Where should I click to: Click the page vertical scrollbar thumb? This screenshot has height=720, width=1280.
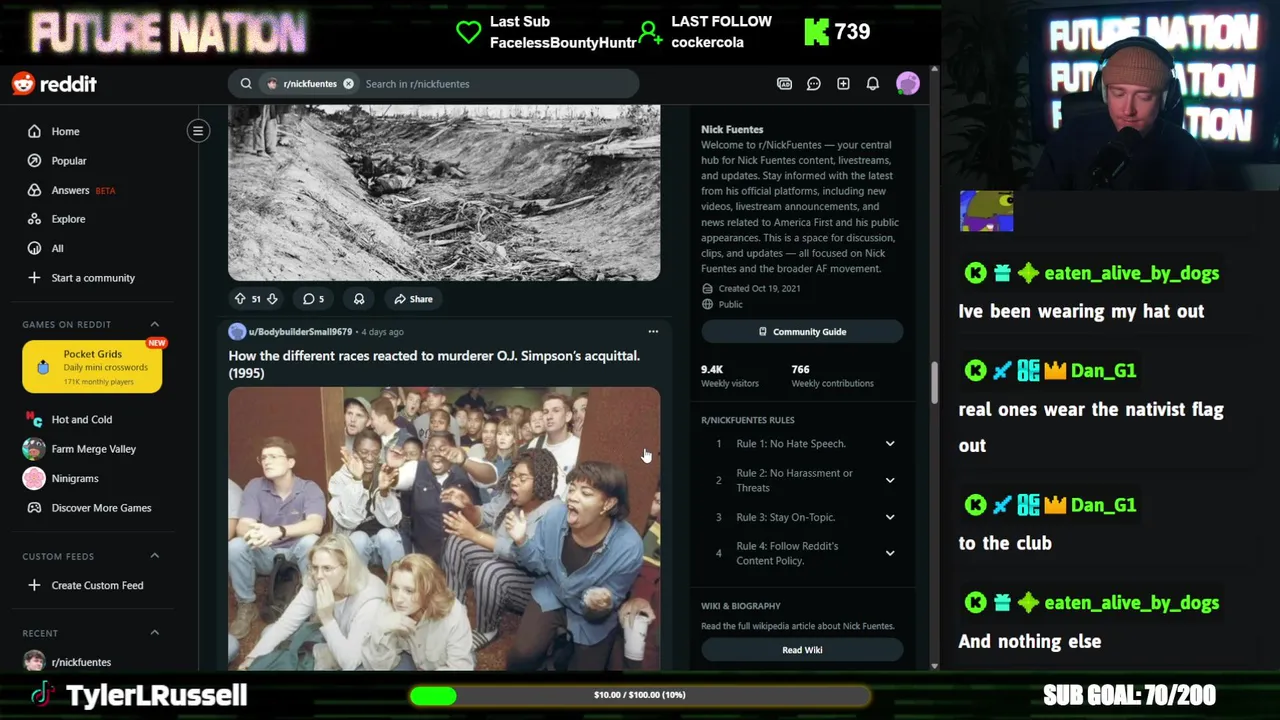[x=934, y=382]
